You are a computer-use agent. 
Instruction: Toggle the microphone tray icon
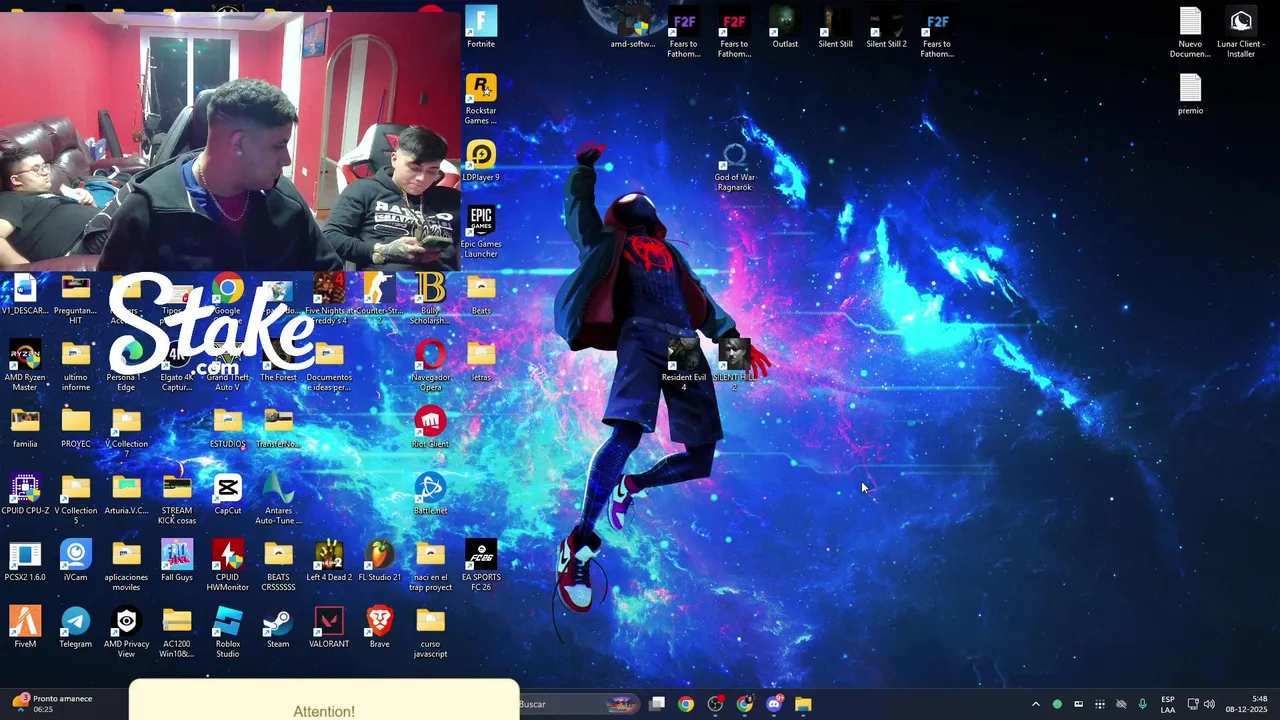pyautogui.click(x=1142, y=704)
